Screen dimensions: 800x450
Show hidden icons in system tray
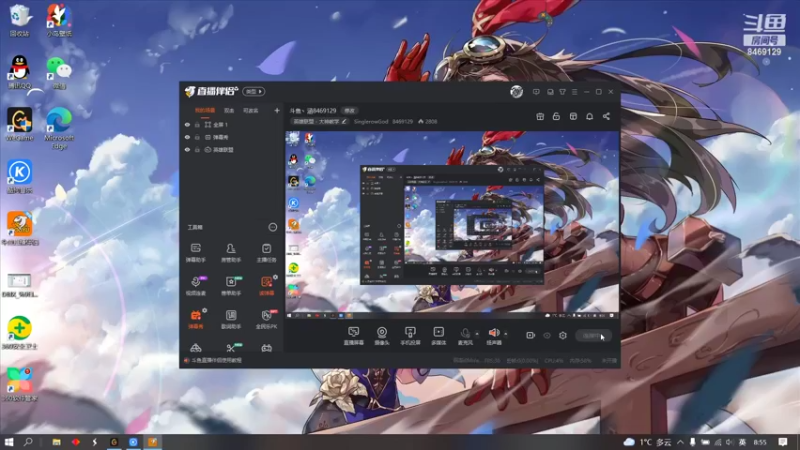(680, 442)
